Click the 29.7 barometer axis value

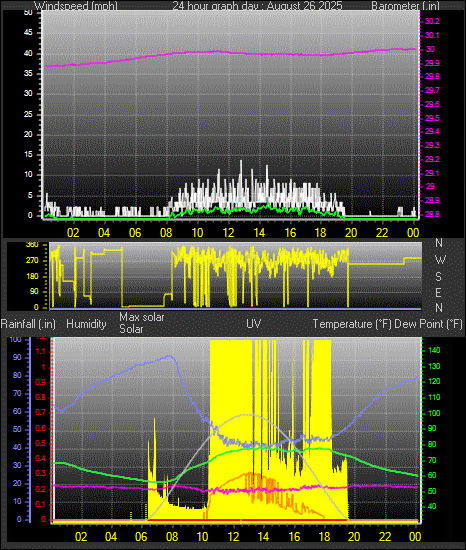pyautogui.click(x=432, y=90)
